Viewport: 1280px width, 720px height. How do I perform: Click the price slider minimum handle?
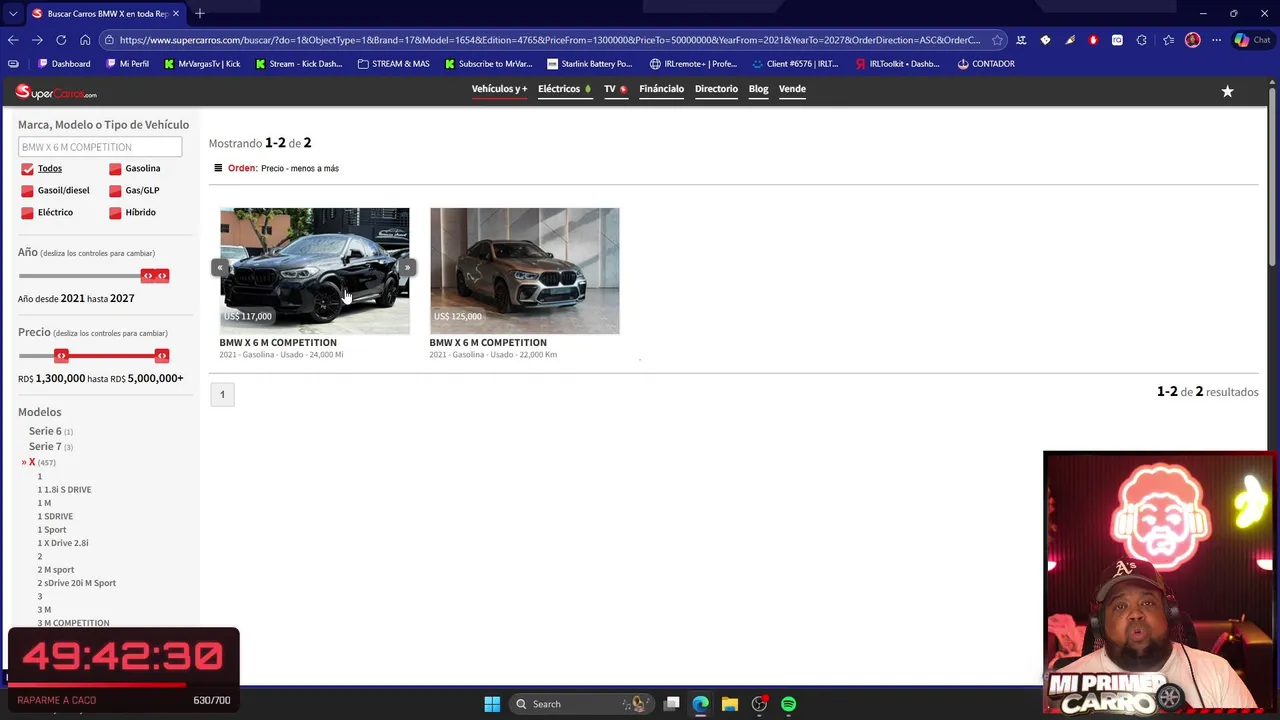coord(61,356)
